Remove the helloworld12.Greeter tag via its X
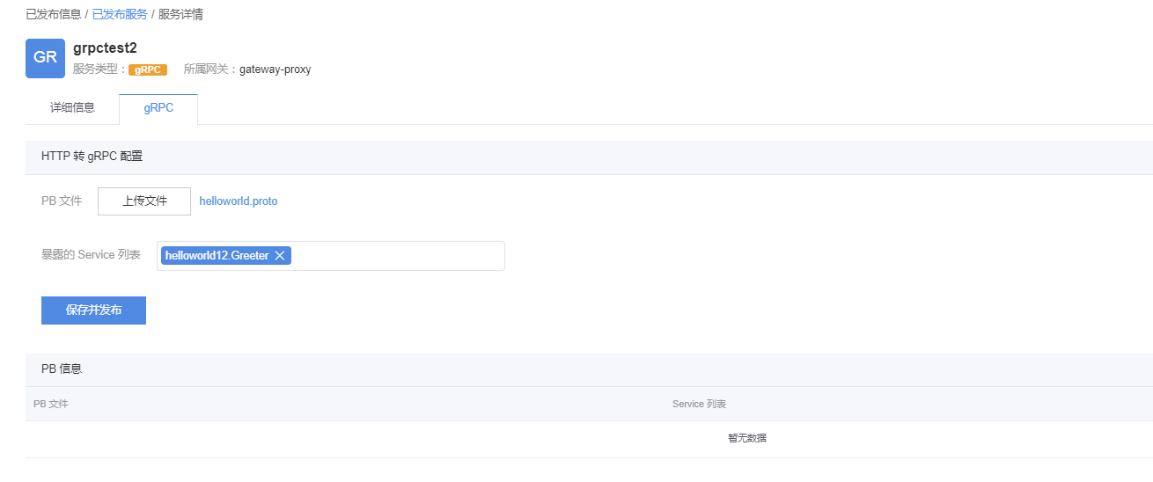Screen dimensions: 1153x482 (x=280, y=256)
